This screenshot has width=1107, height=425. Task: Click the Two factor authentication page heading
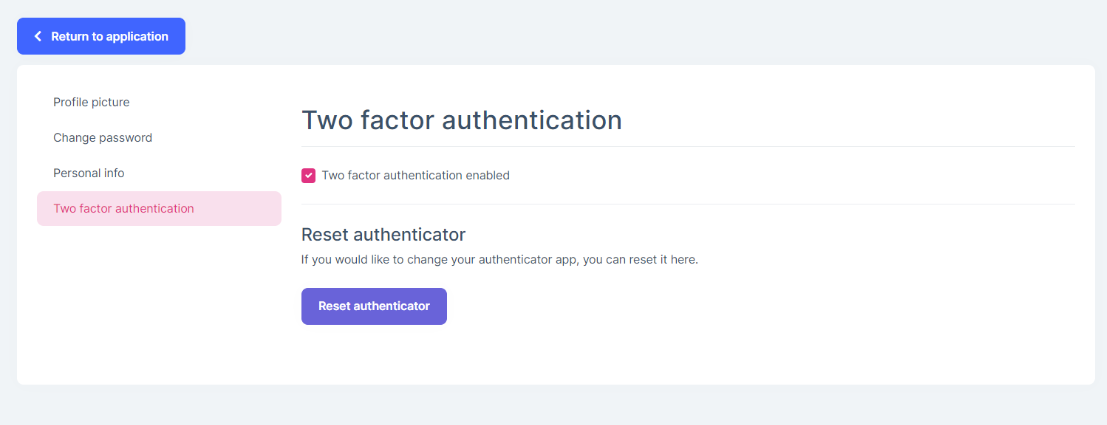pos(461,121)
